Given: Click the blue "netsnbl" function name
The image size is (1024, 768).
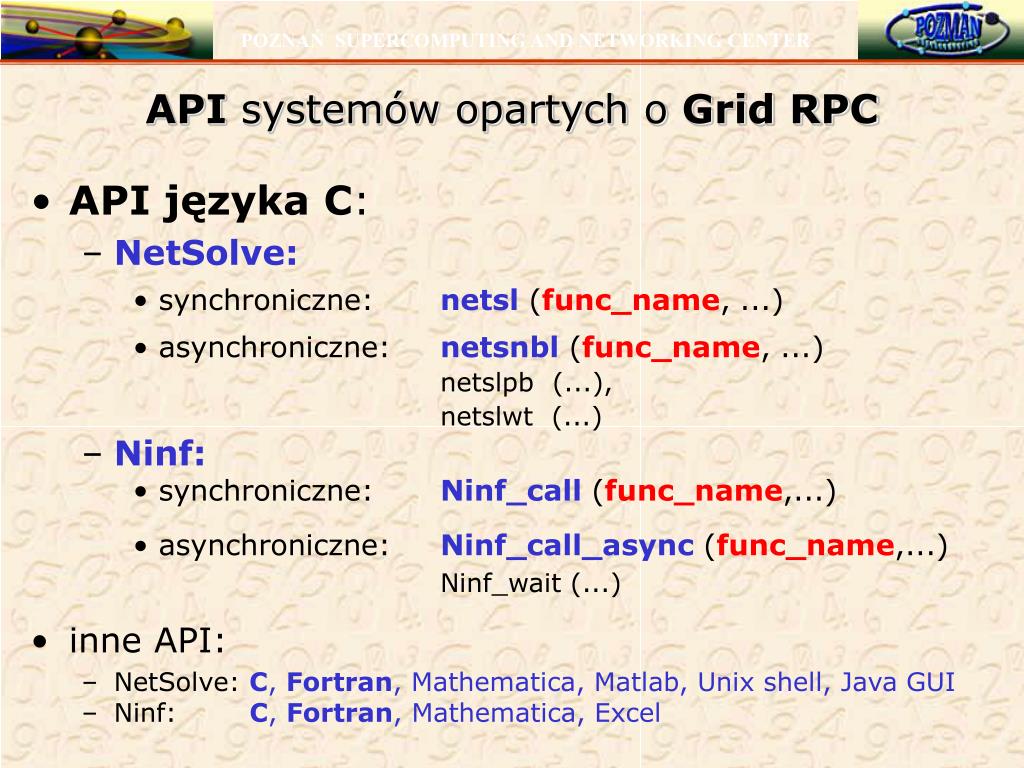Looking at the screenshot, I should 500,347.
